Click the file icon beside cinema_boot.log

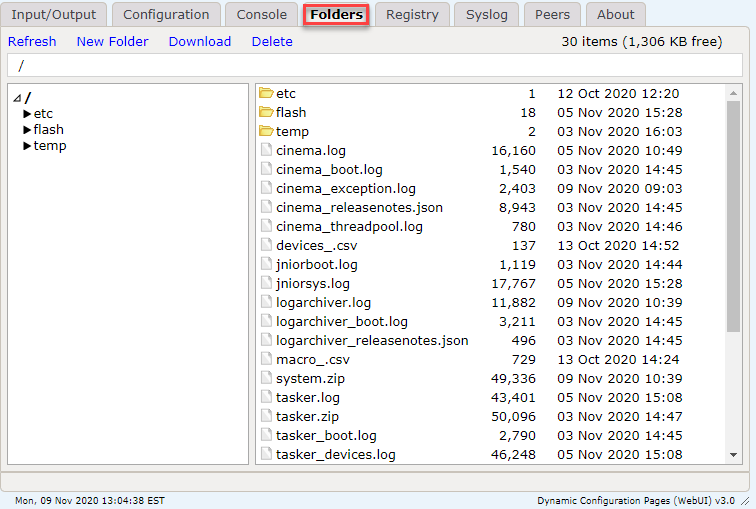point(266,169)
